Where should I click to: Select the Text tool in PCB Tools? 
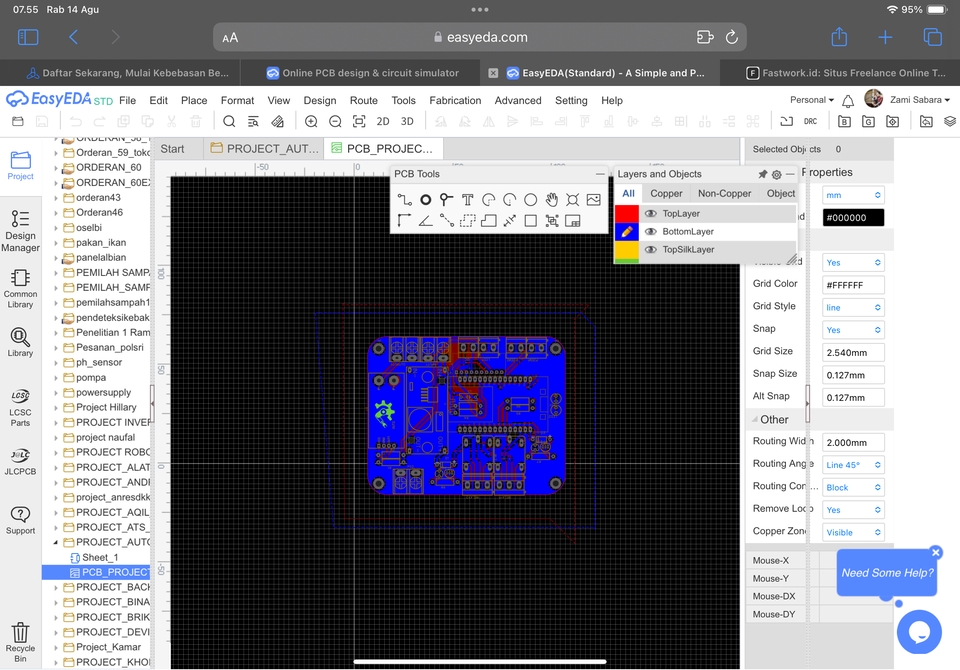(x=468, y=199)
